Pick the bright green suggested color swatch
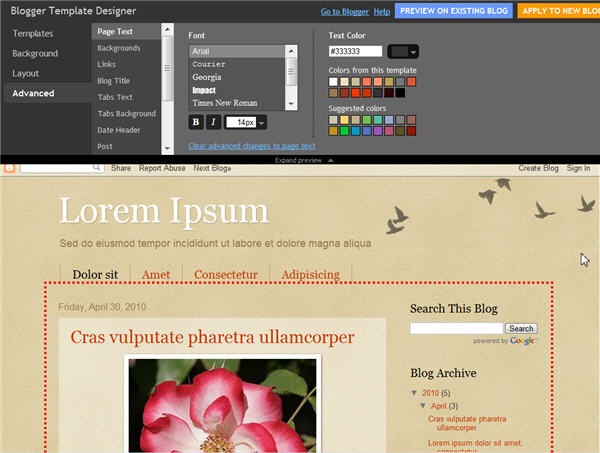 pyautogui.click(x=344, y=131)
